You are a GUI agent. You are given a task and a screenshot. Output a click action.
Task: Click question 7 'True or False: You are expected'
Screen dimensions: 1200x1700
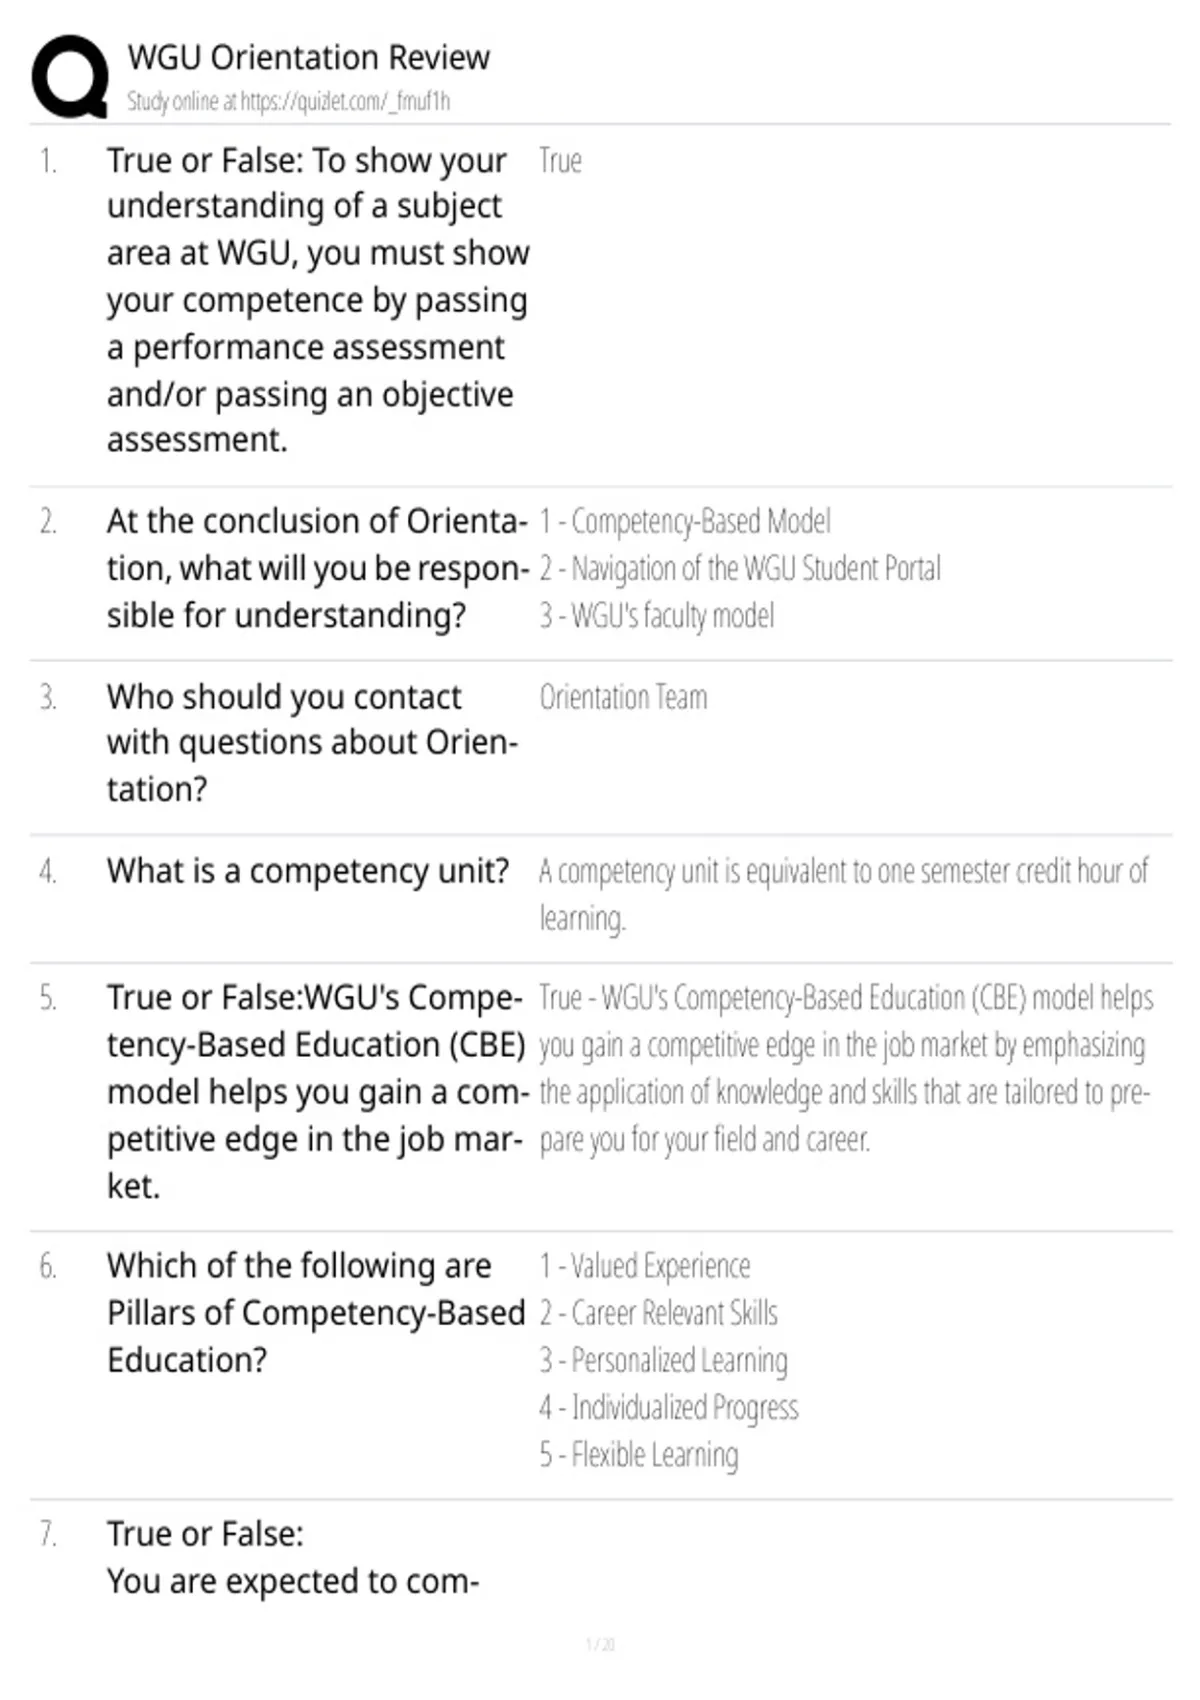(x=293, y=1557)
